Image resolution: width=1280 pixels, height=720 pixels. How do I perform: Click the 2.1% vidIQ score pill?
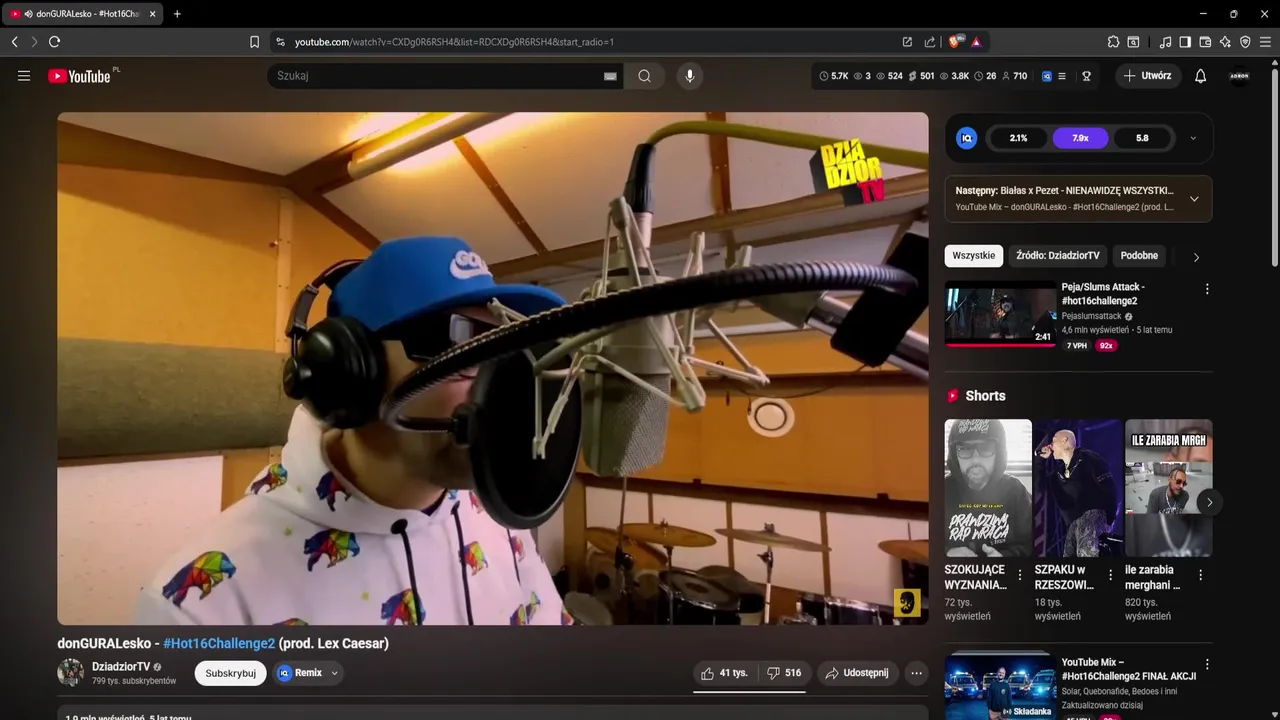pyautogui.click(x=1018, y=138)
